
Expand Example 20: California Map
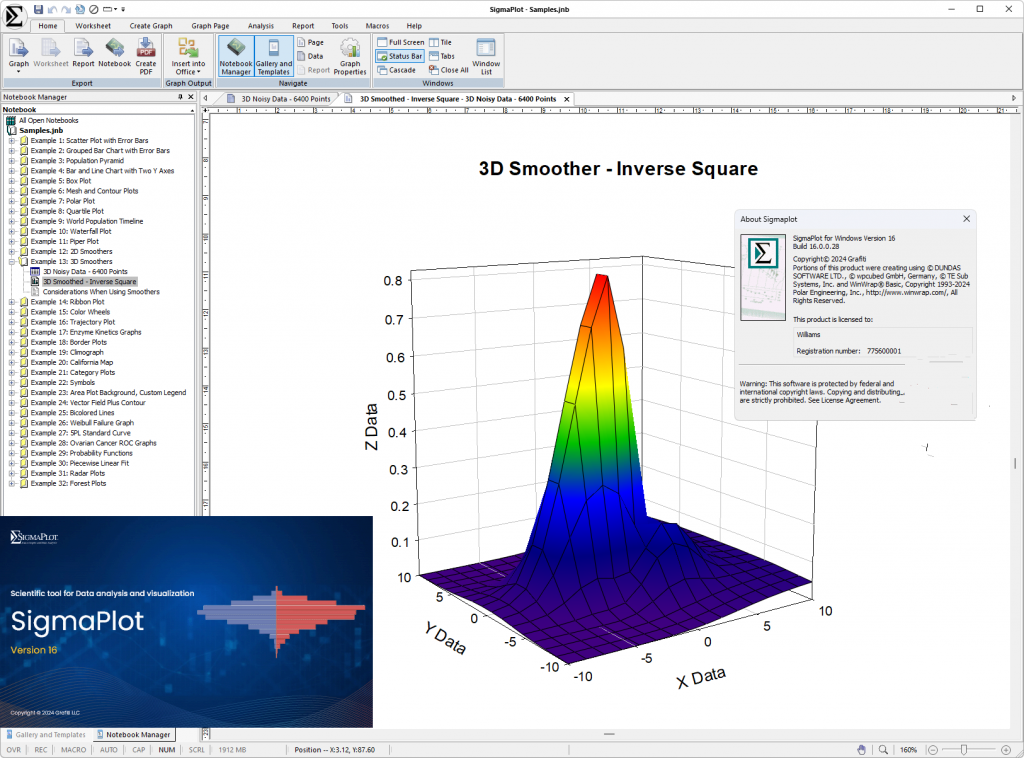point(11,362)
